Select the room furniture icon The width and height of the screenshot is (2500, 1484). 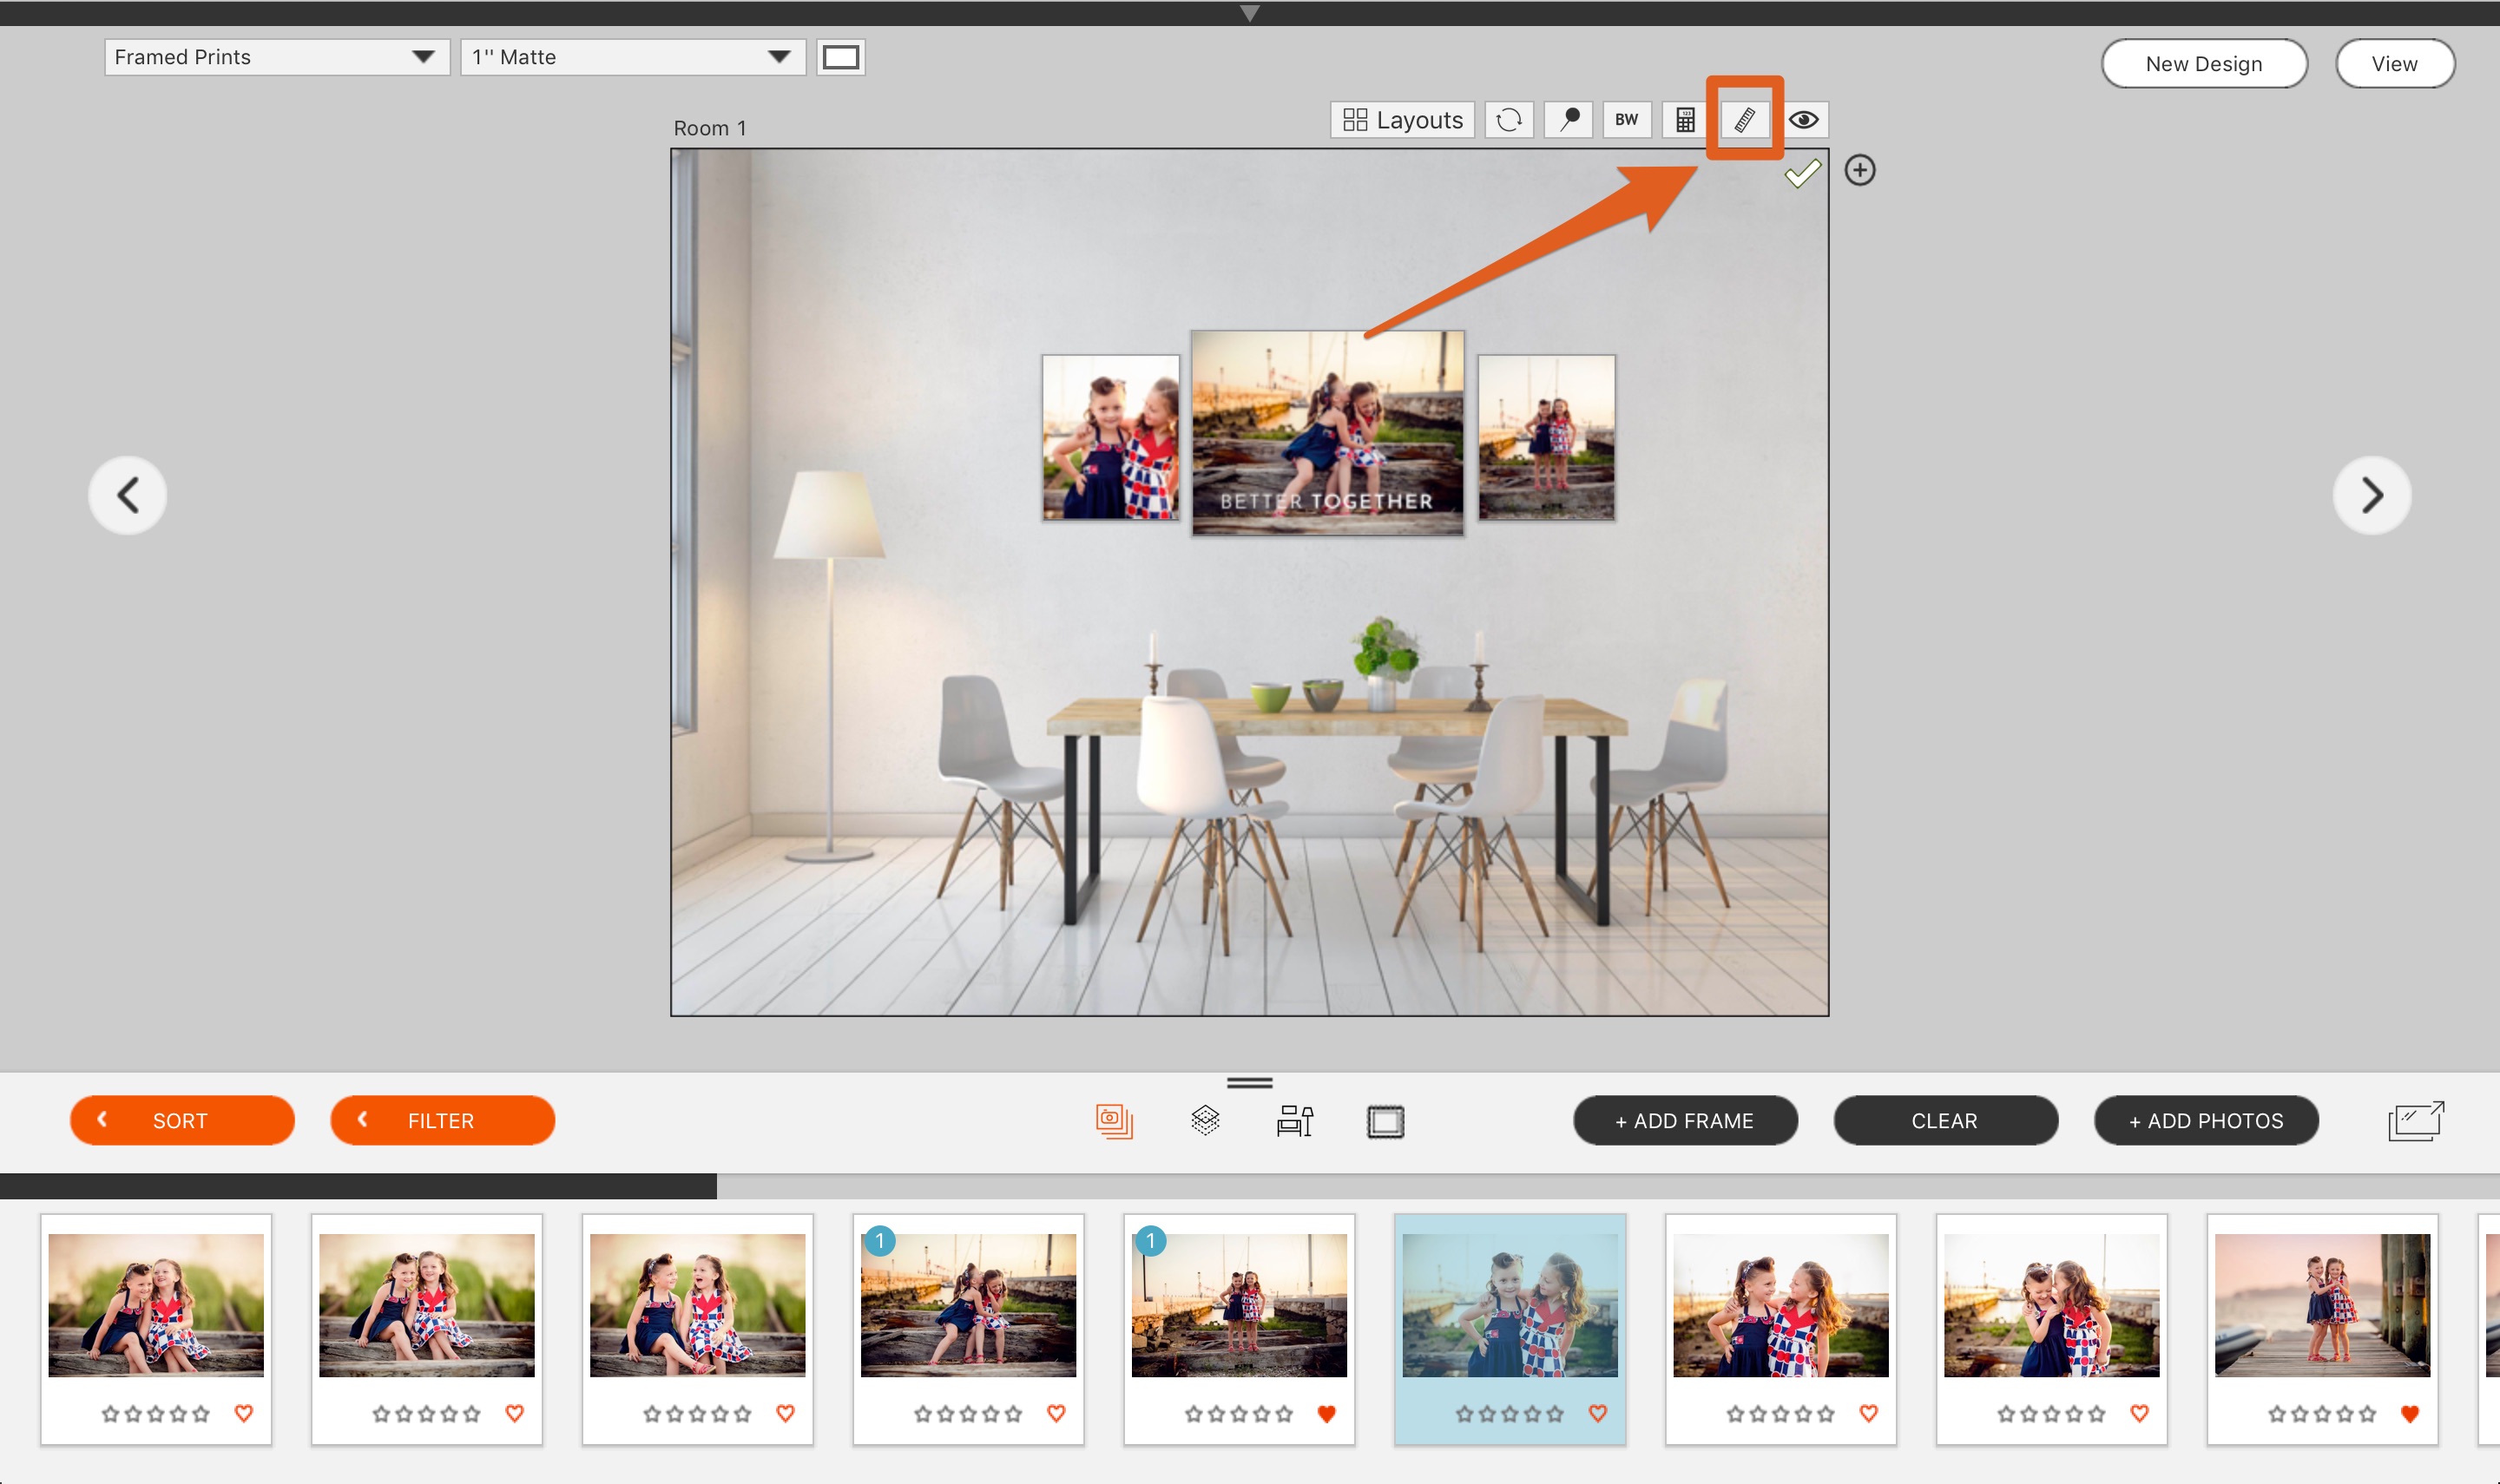point(1295,1121)
